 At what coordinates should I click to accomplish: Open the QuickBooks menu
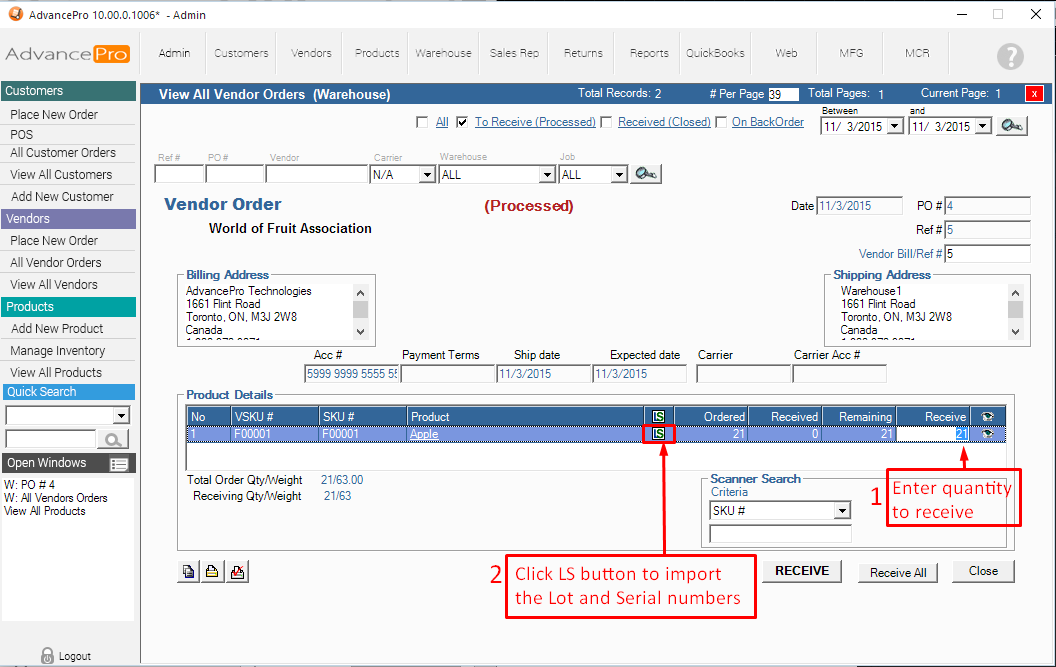click(x=715, y=53)
